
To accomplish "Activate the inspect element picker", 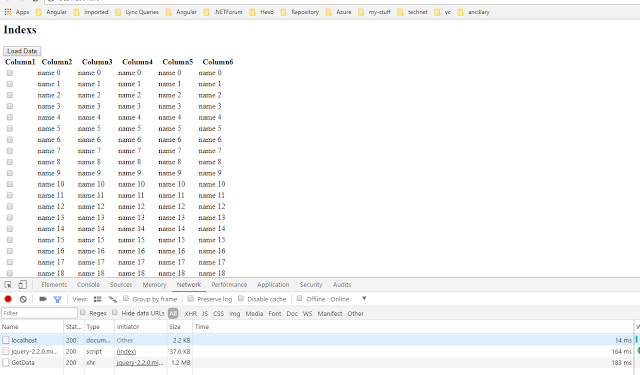I will (8, 285).
